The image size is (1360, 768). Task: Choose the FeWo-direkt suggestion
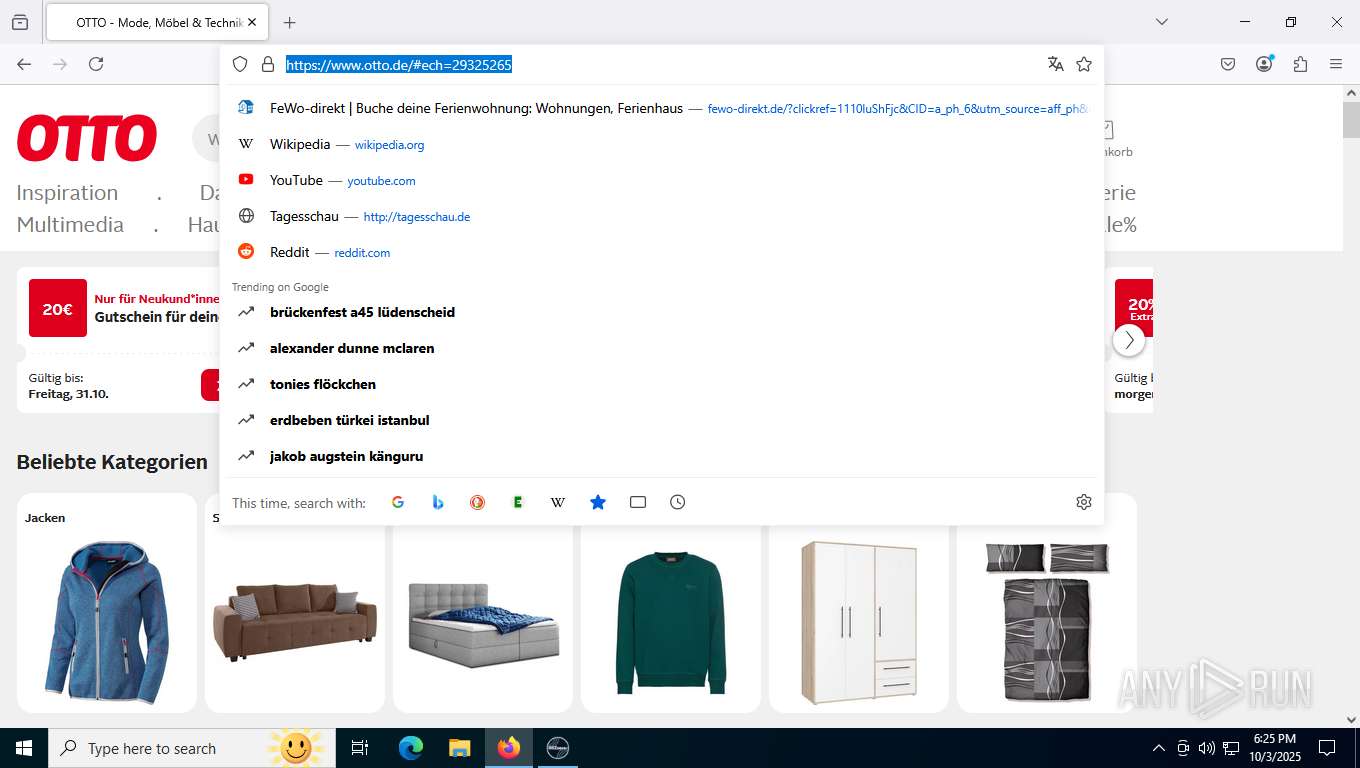(x=662, y=108)
